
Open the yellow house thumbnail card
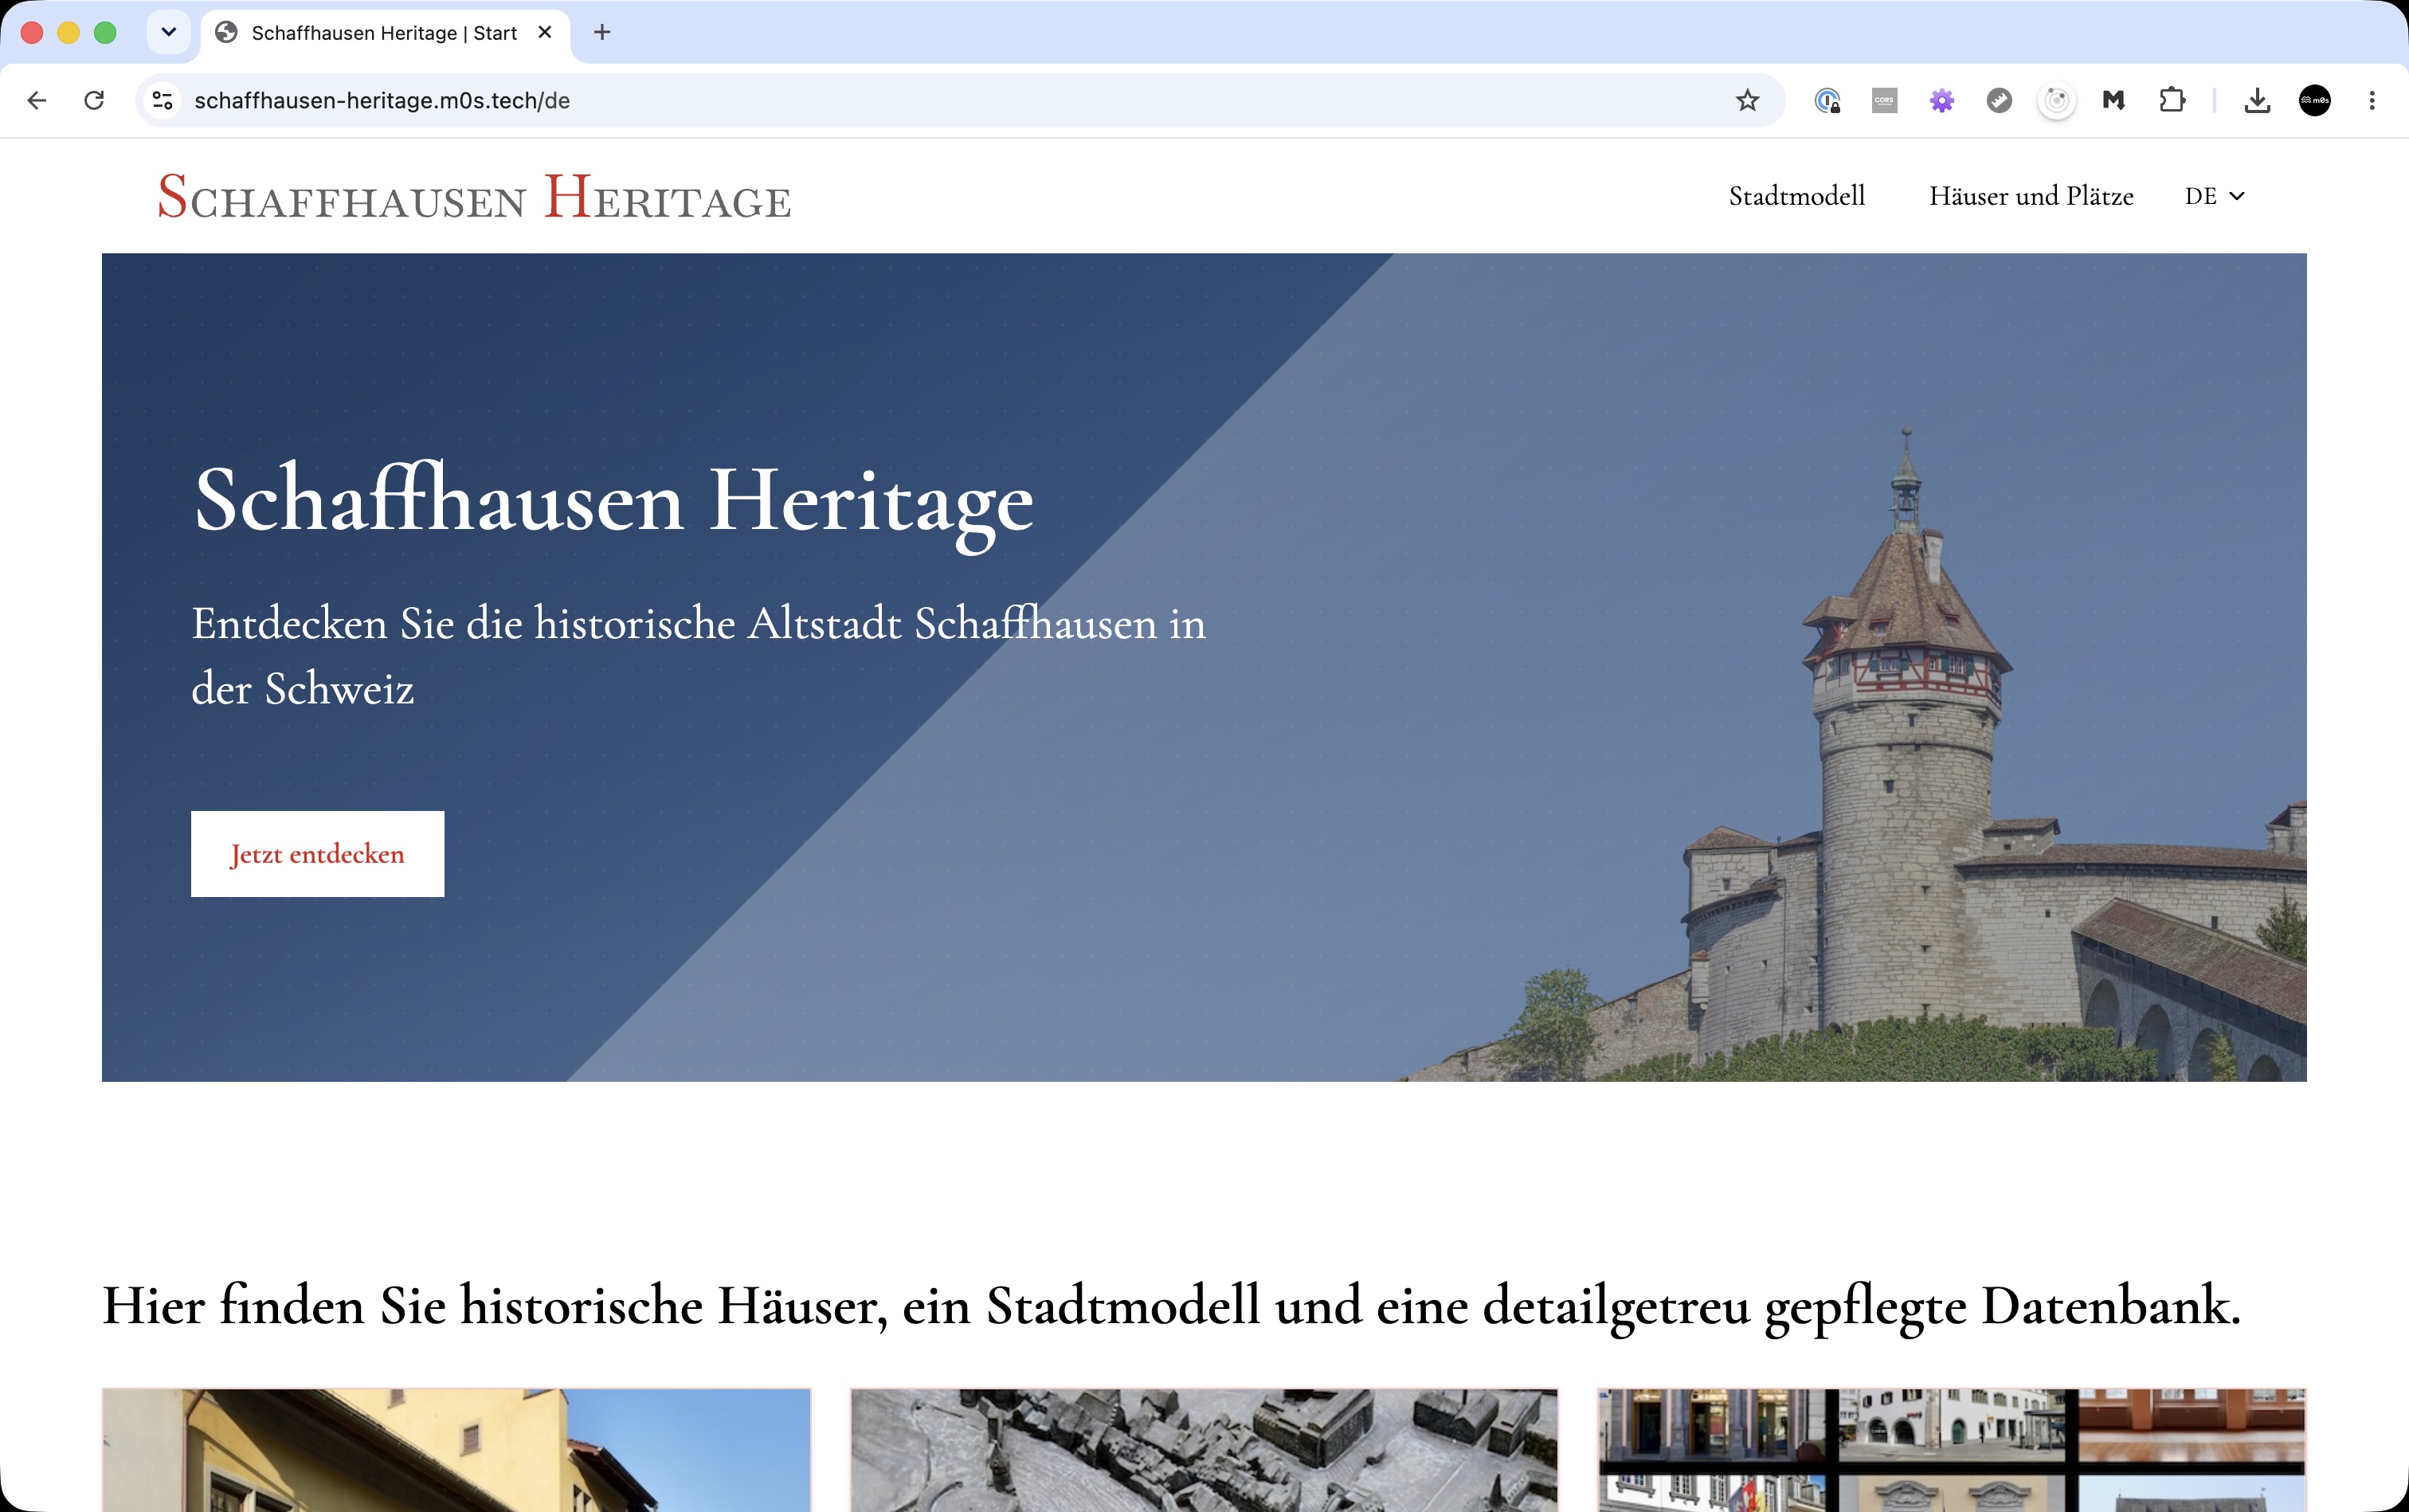456,1450
